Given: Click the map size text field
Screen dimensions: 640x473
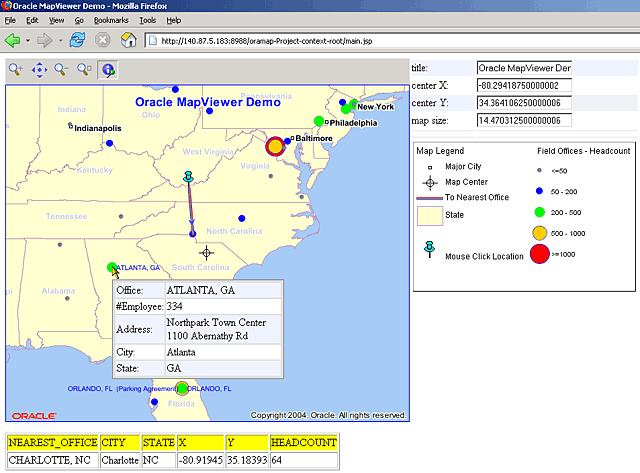Looking at the screenshot, I should 524,121.
